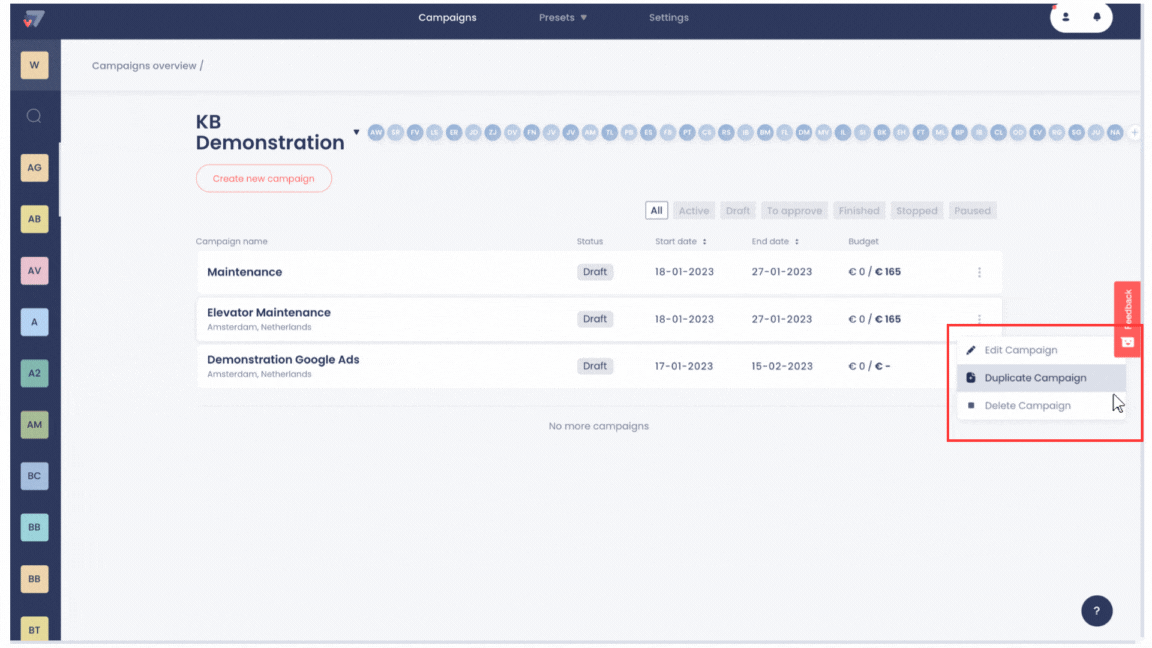Sort campaigns by End date
The width and height of the screenshot is (1152, 648).
(775, 242)
